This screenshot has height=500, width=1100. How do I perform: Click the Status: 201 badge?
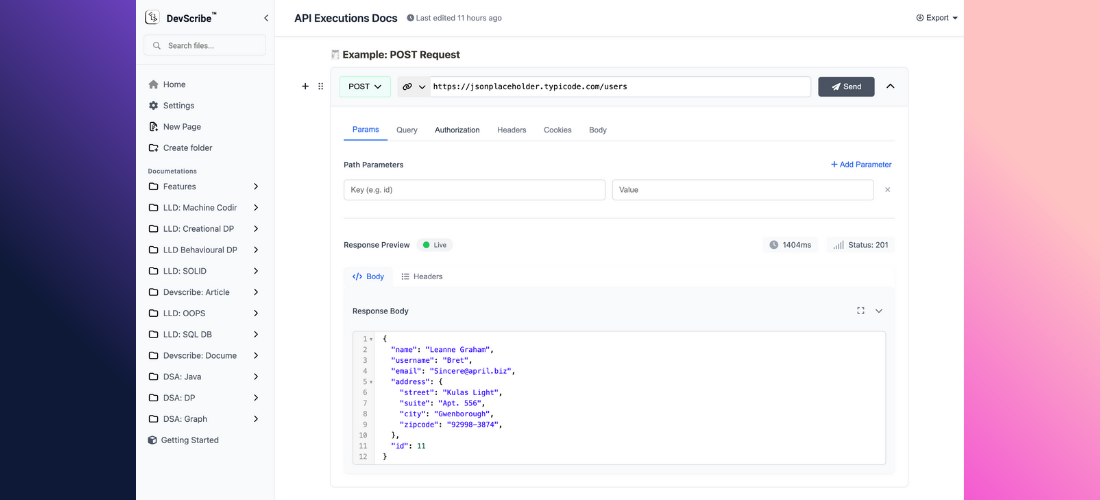pyautogui.click(x=861, y=245)
